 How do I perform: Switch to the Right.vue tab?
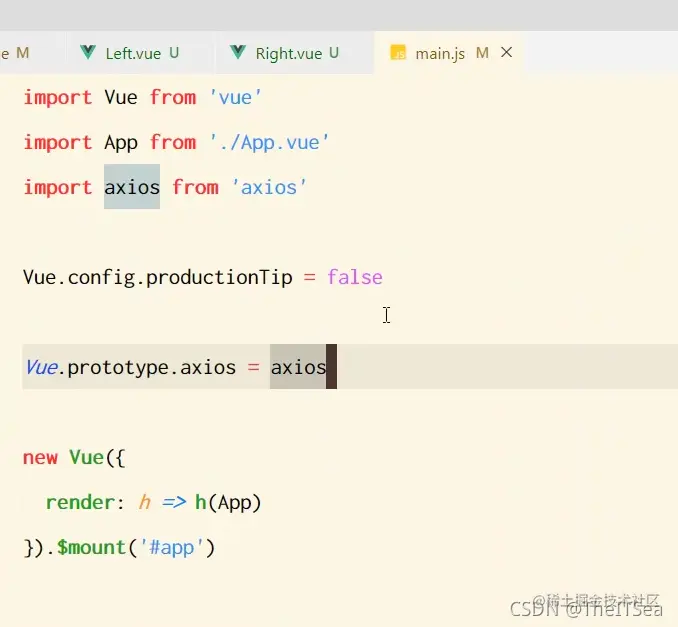pos(294,53)
